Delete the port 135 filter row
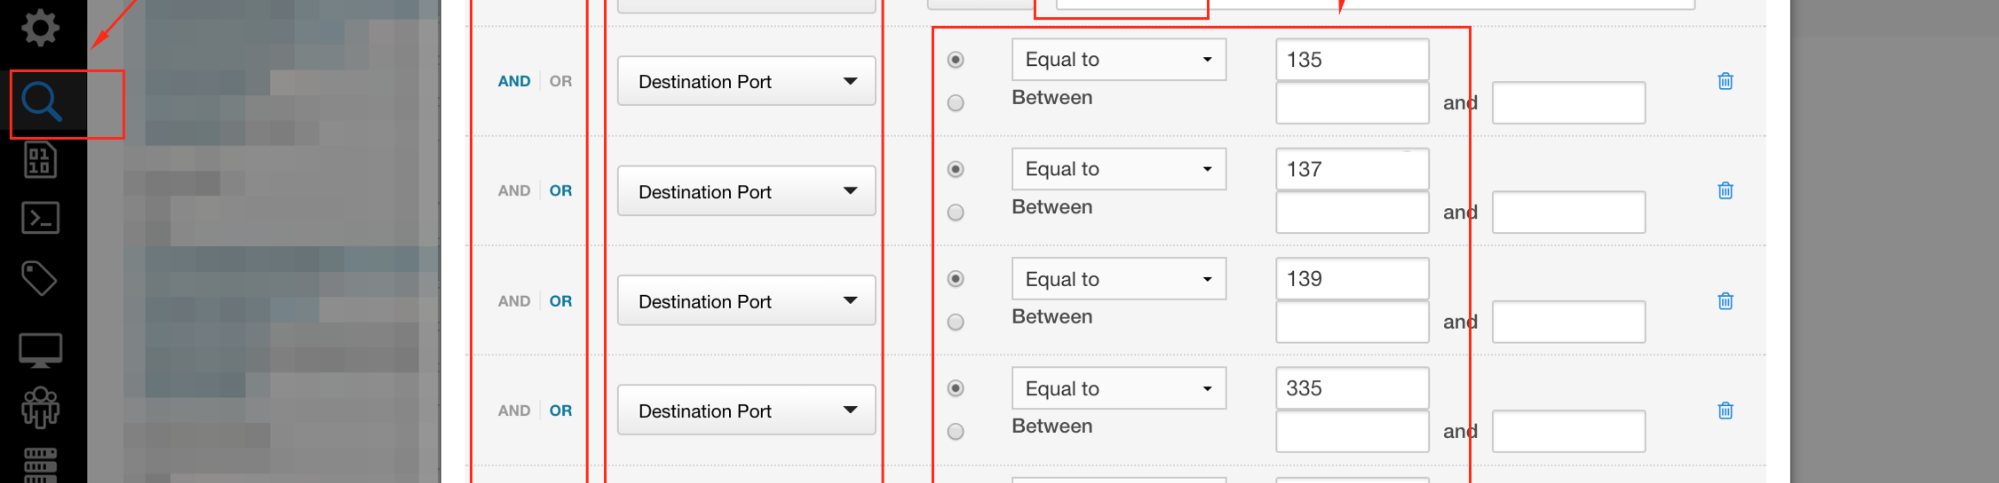The height and width of the screenshot is (483, 1999). [1725, 81]
